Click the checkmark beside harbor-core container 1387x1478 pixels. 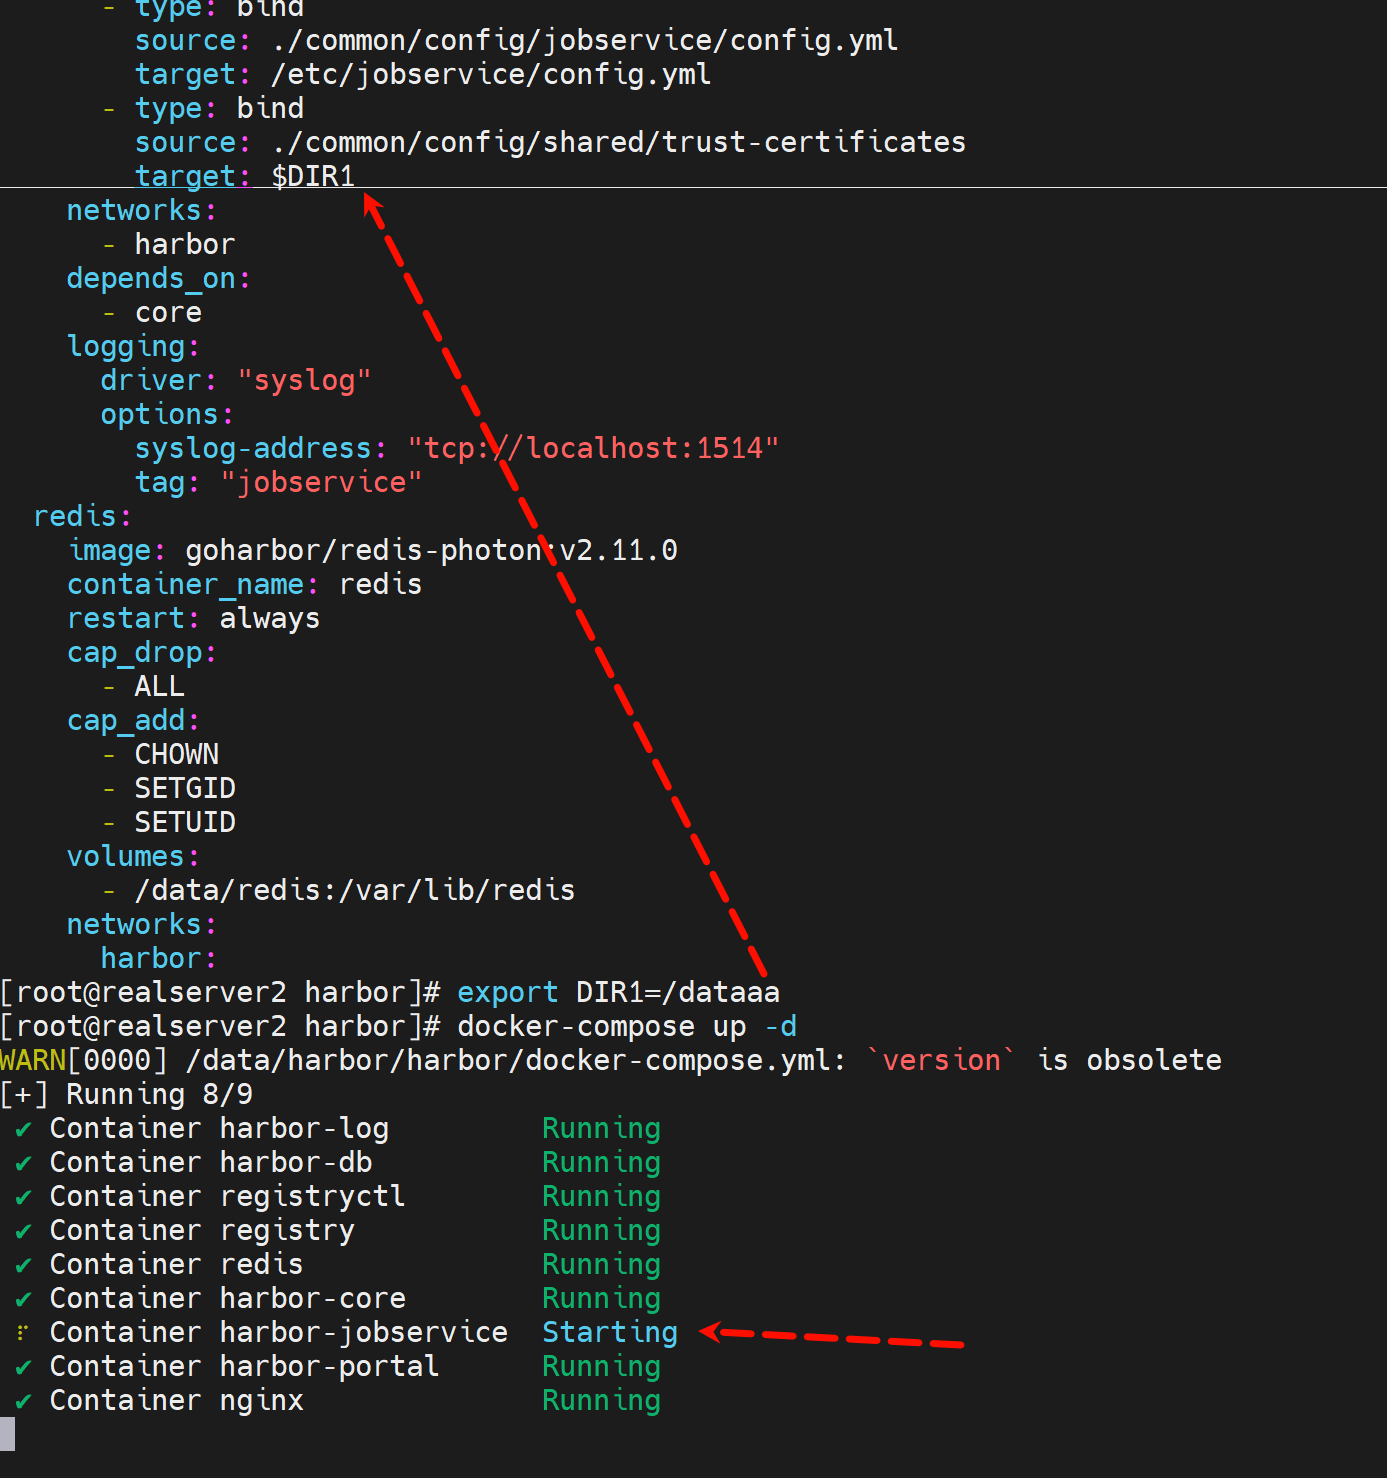23,1300
